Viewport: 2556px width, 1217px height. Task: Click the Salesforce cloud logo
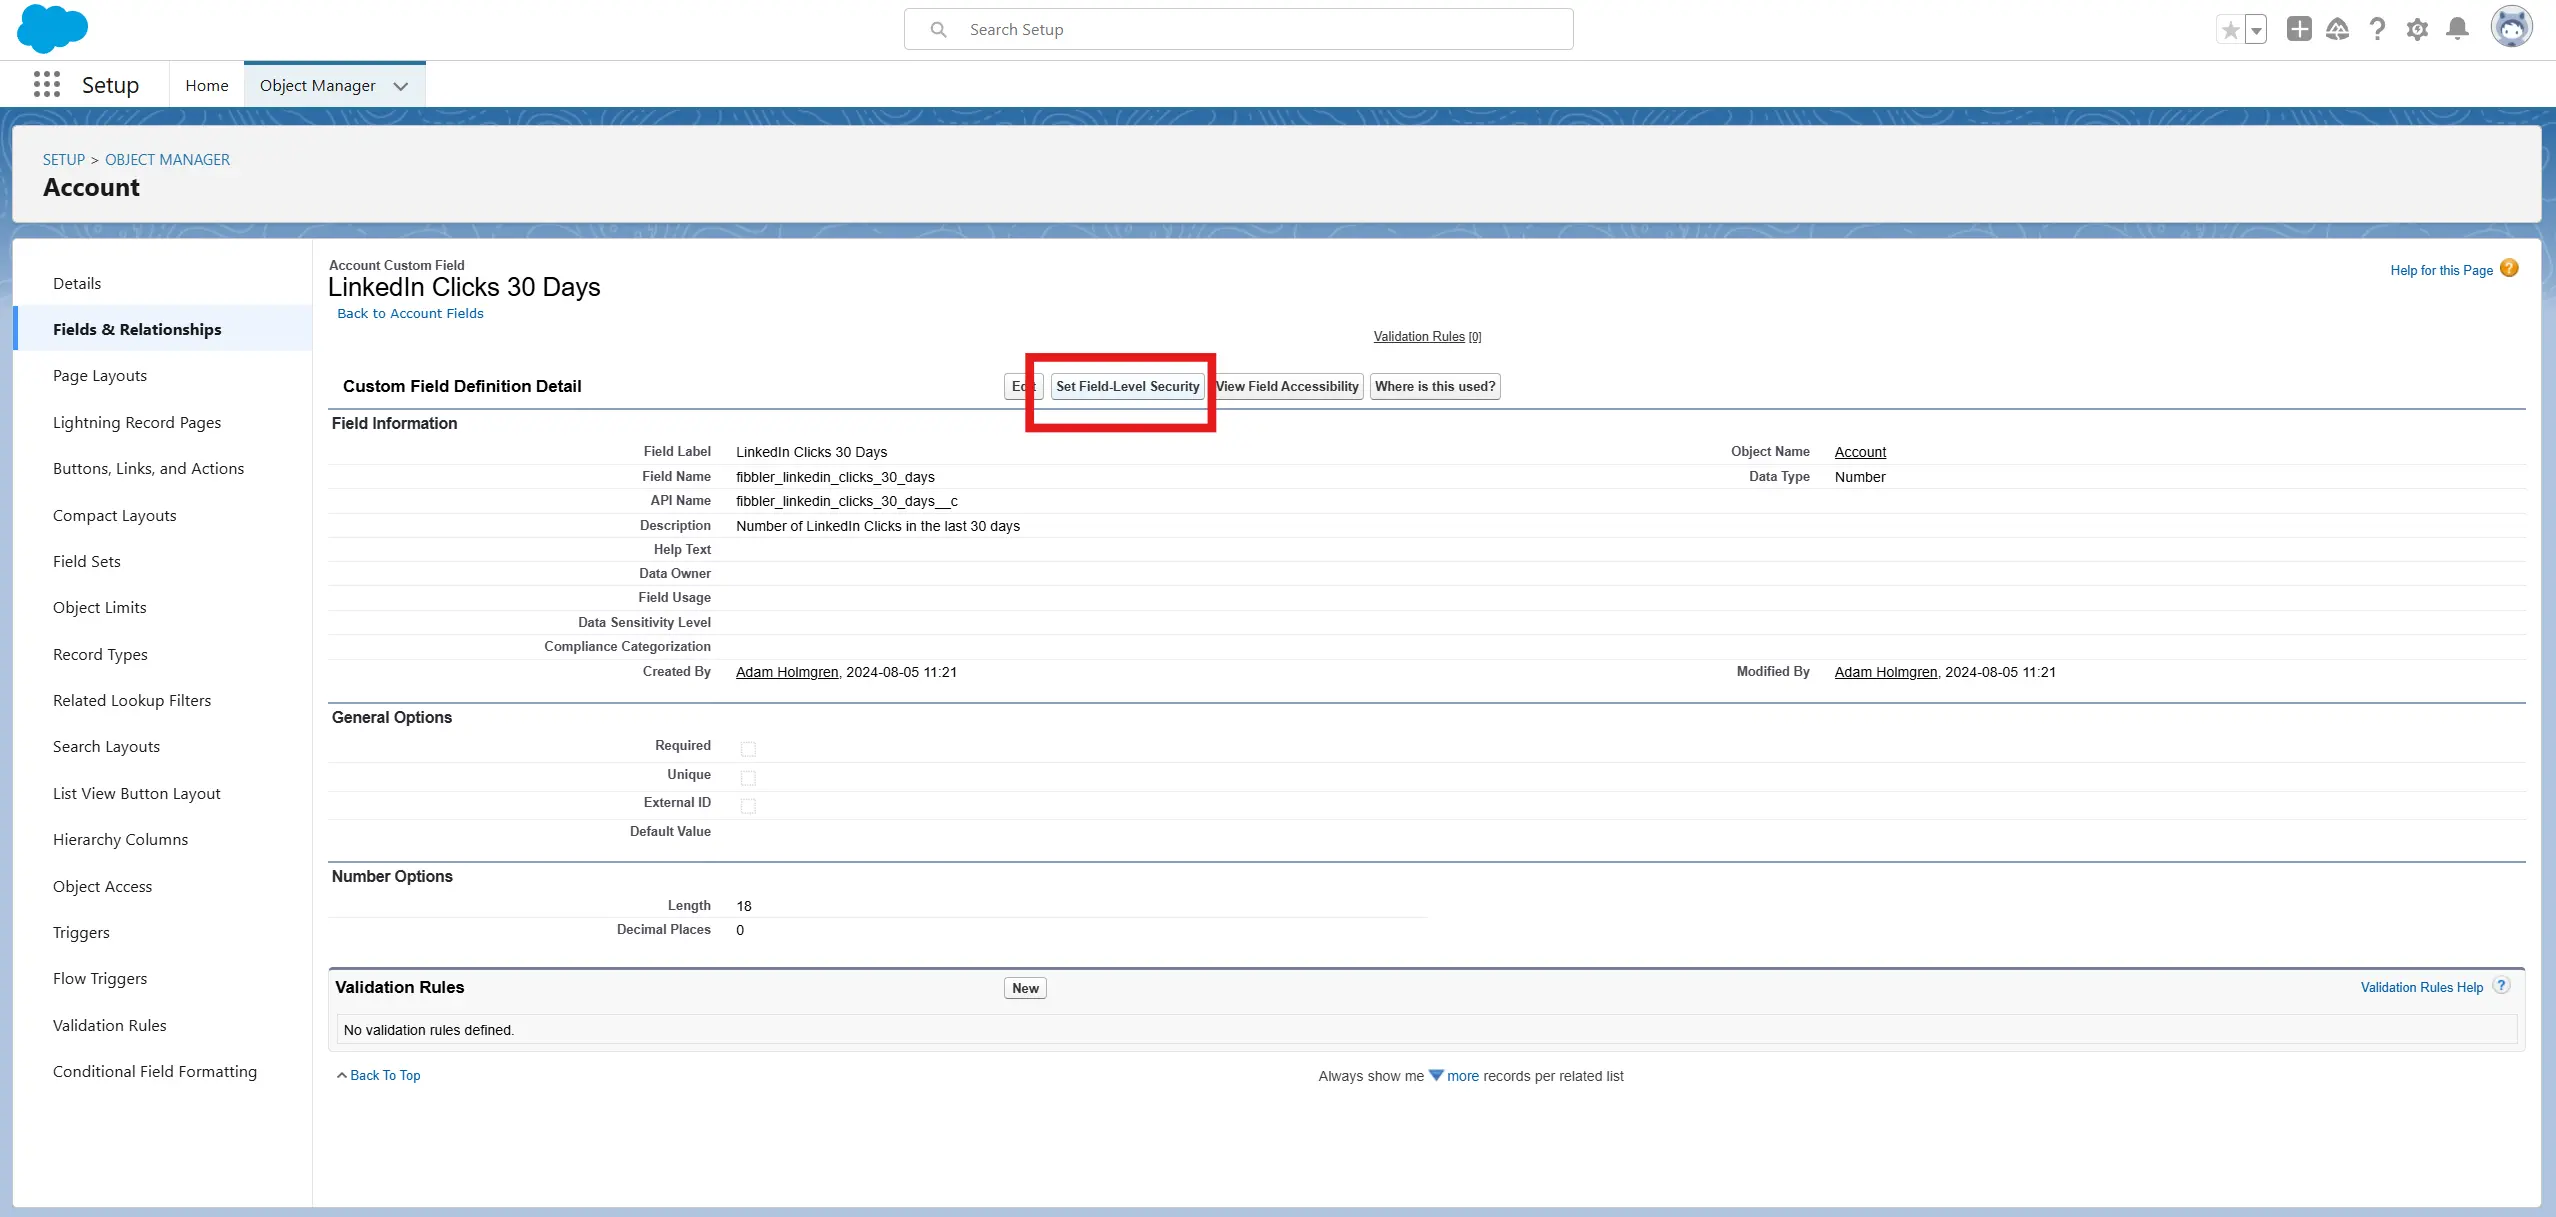tap(52, 29)
